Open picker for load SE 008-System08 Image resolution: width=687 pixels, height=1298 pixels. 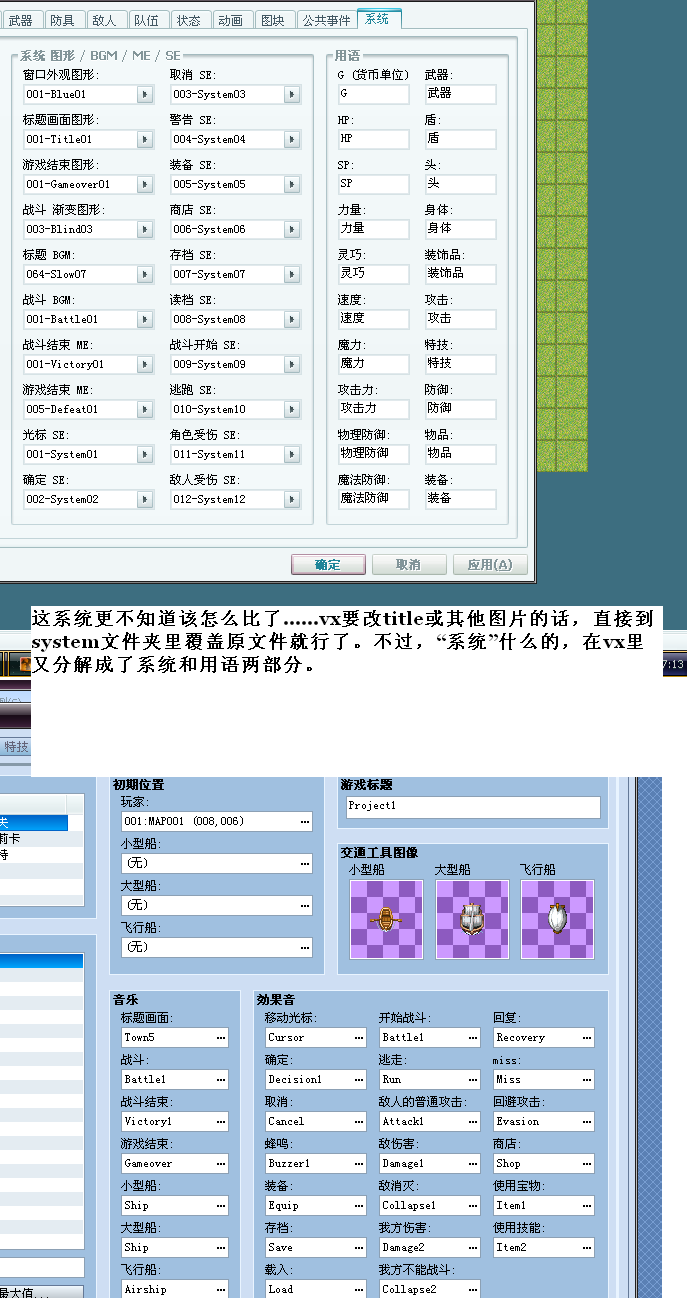click(292, 319)
